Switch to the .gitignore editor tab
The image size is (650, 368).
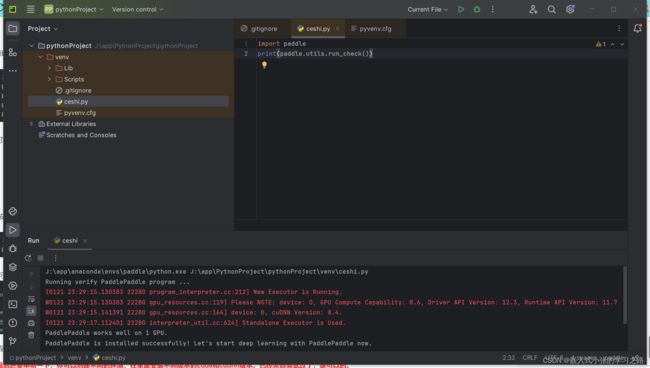pyautogui.click(x=260, y=29)
